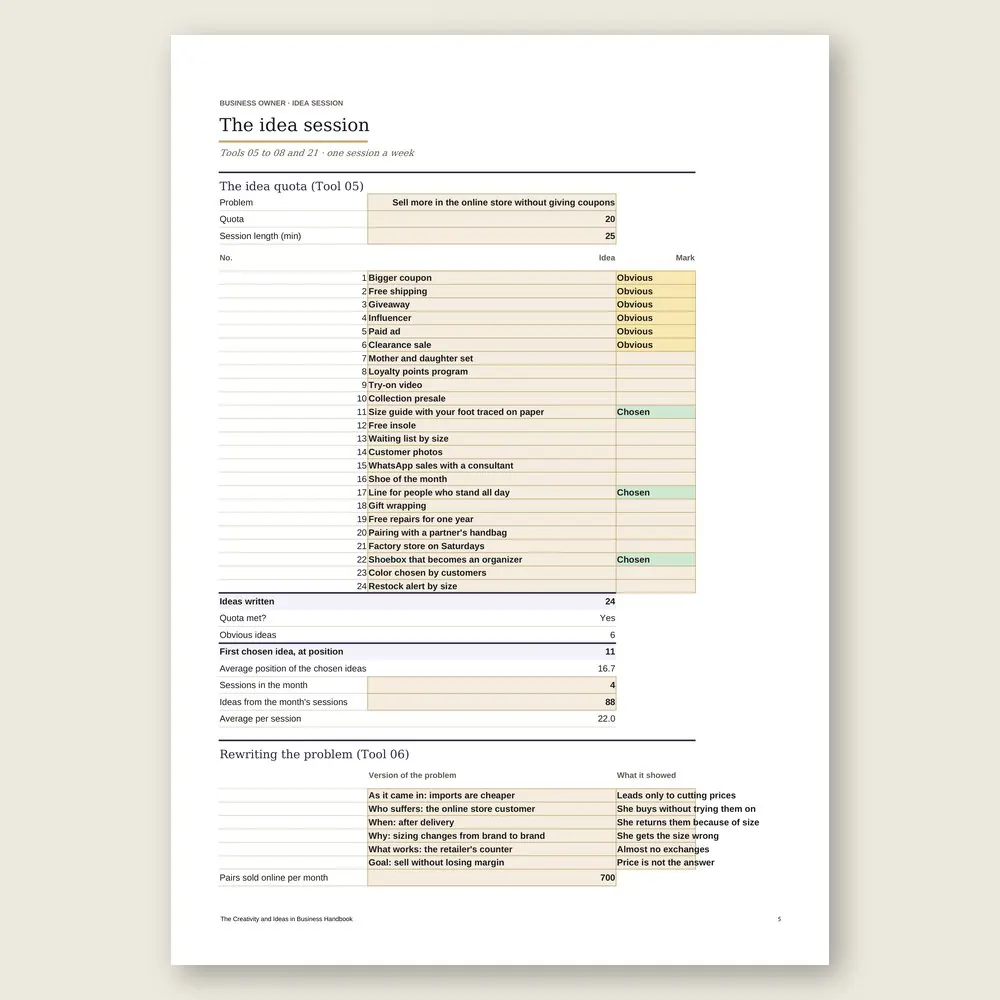Click the Obvious mark beside Clearance sale

coord(656,345)
